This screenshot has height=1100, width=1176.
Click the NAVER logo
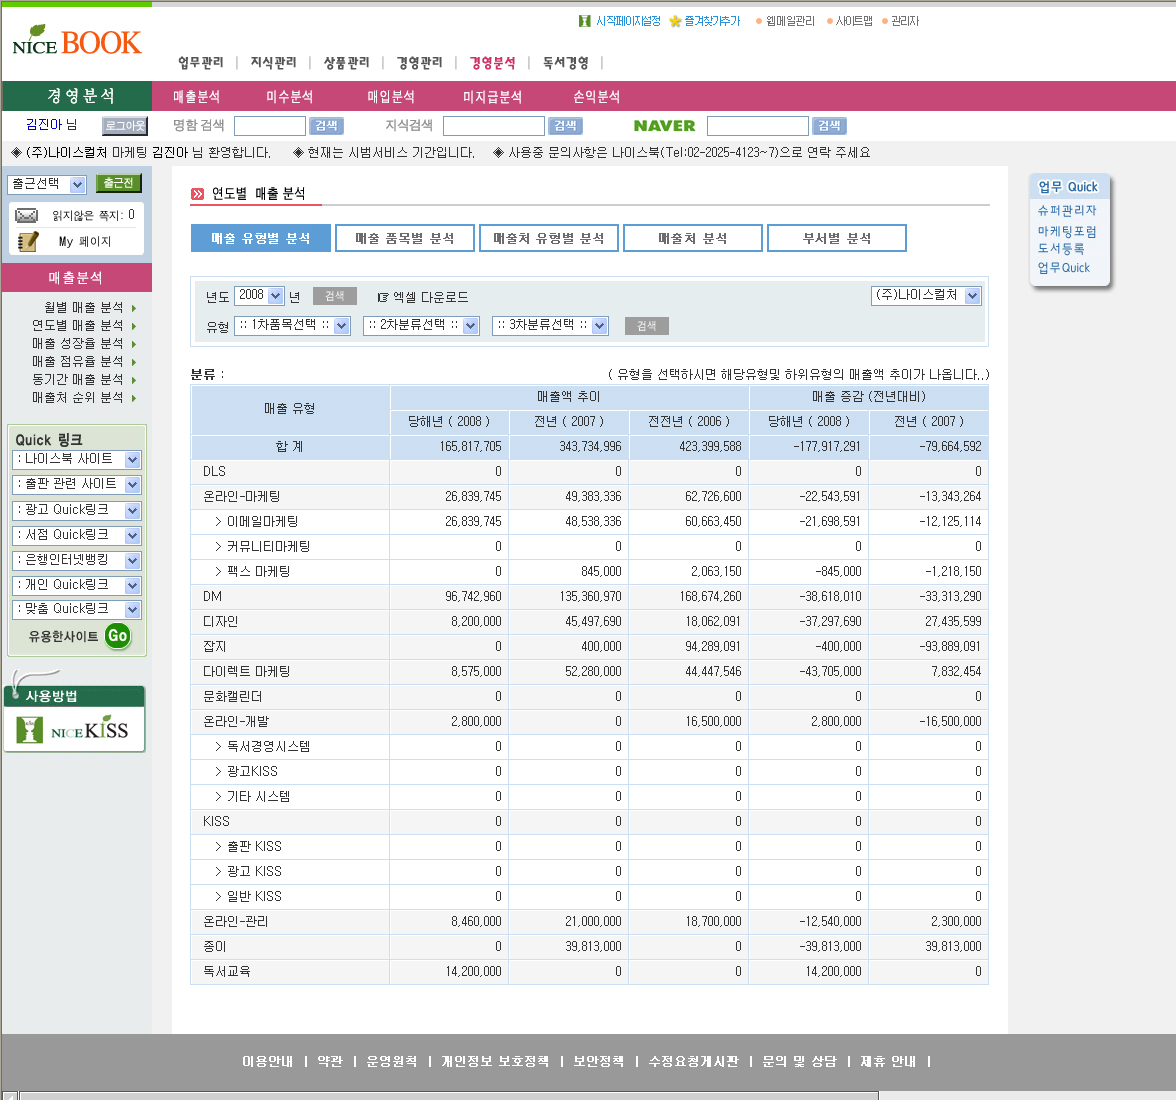pos(664,126)
